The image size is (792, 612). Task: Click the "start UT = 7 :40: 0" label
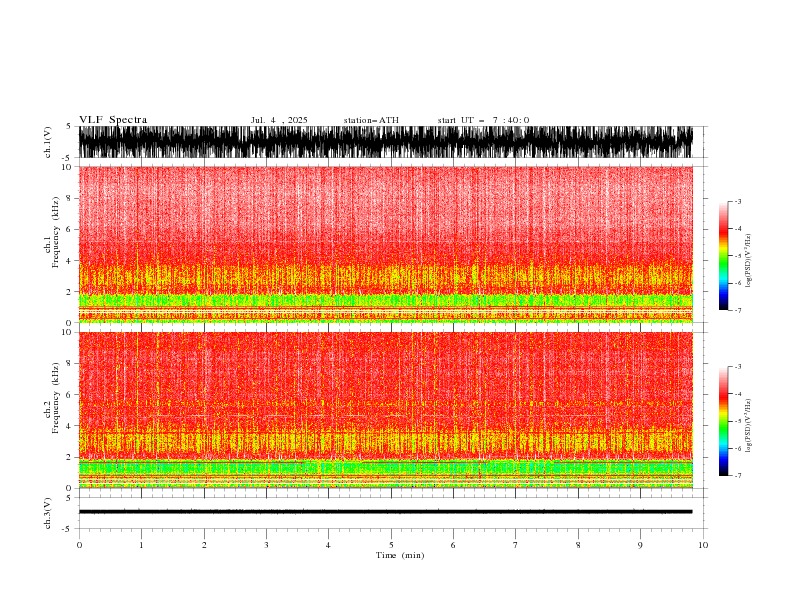pos(483,120)
